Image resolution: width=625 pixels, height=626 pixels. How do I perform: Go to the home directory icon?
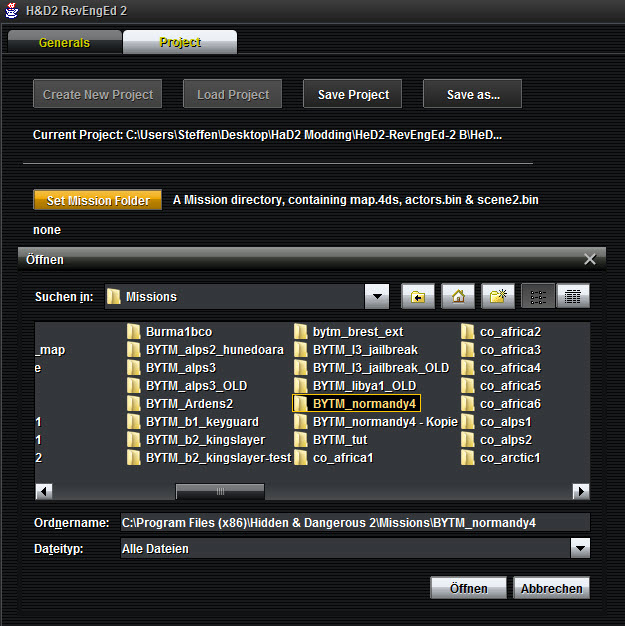457,296
